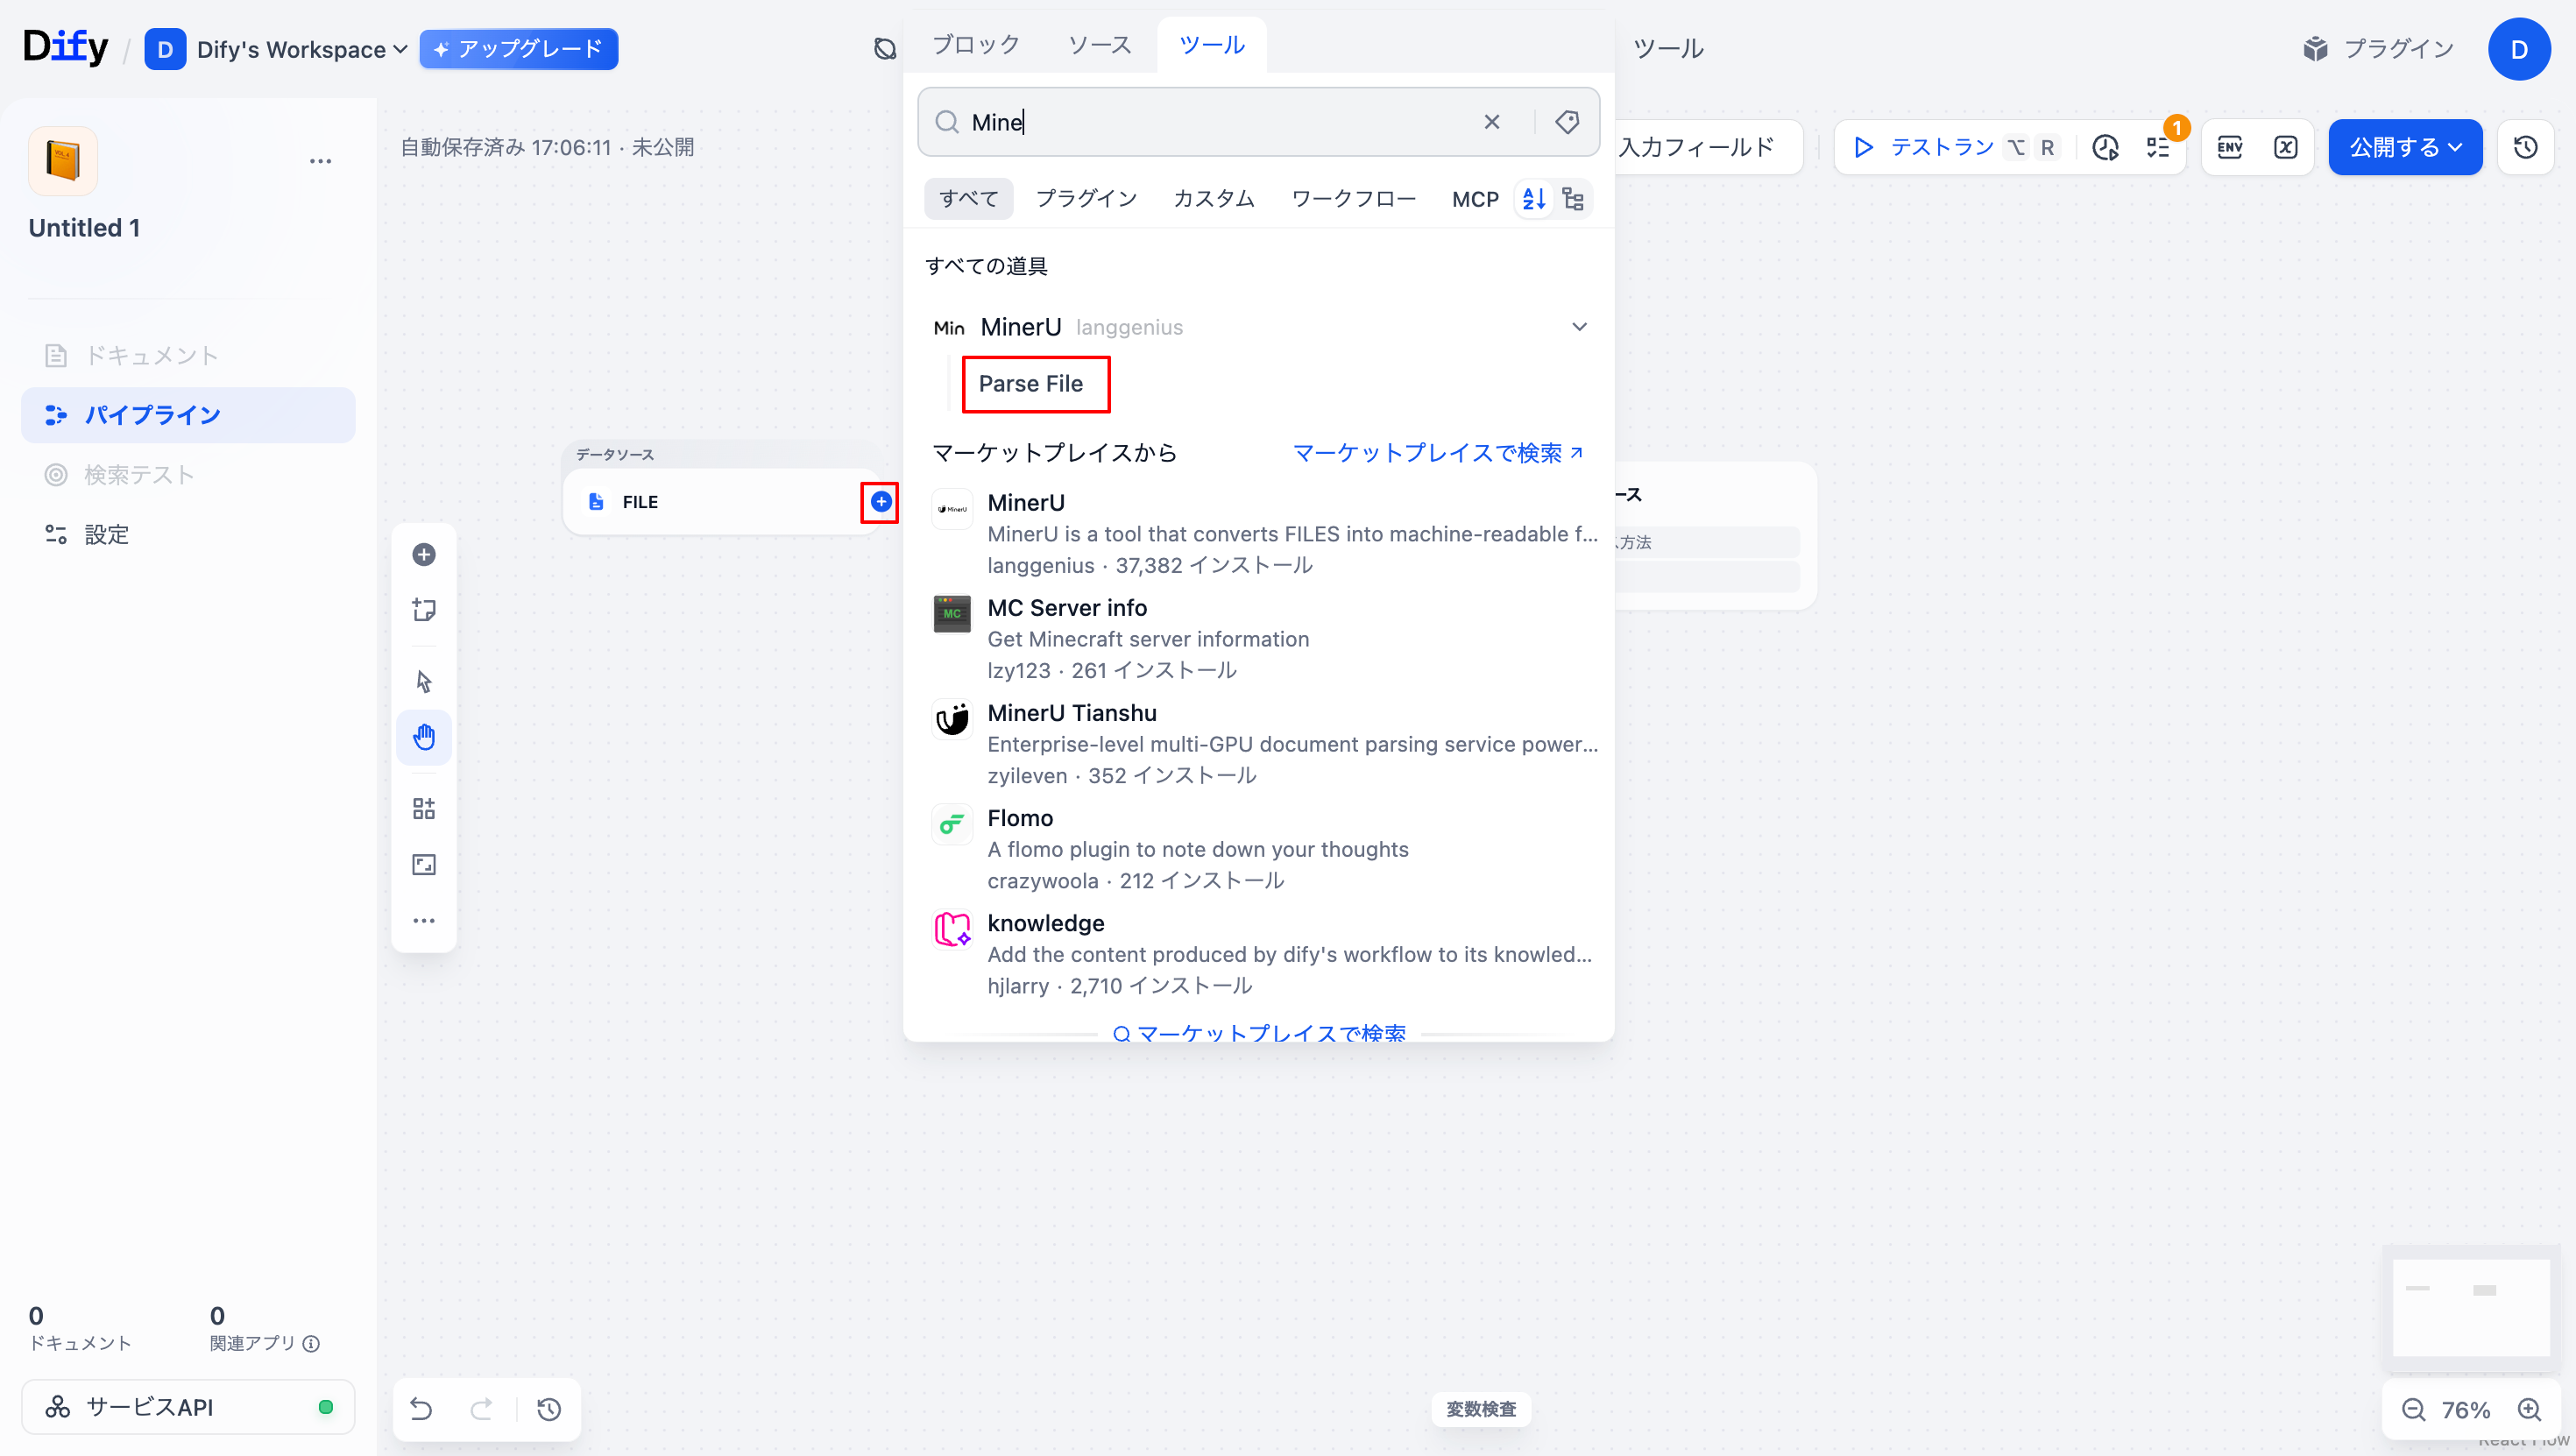Viewport: 2576px width, 1456px height.
Task: Select the すべて filter chip
Action: point(968,199)
